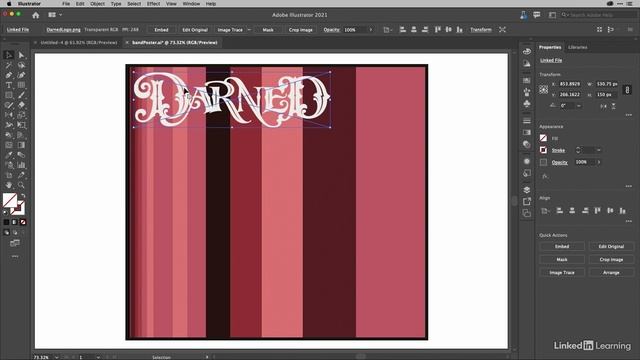Open the Stroke panel icon in dock

point(527,121)
